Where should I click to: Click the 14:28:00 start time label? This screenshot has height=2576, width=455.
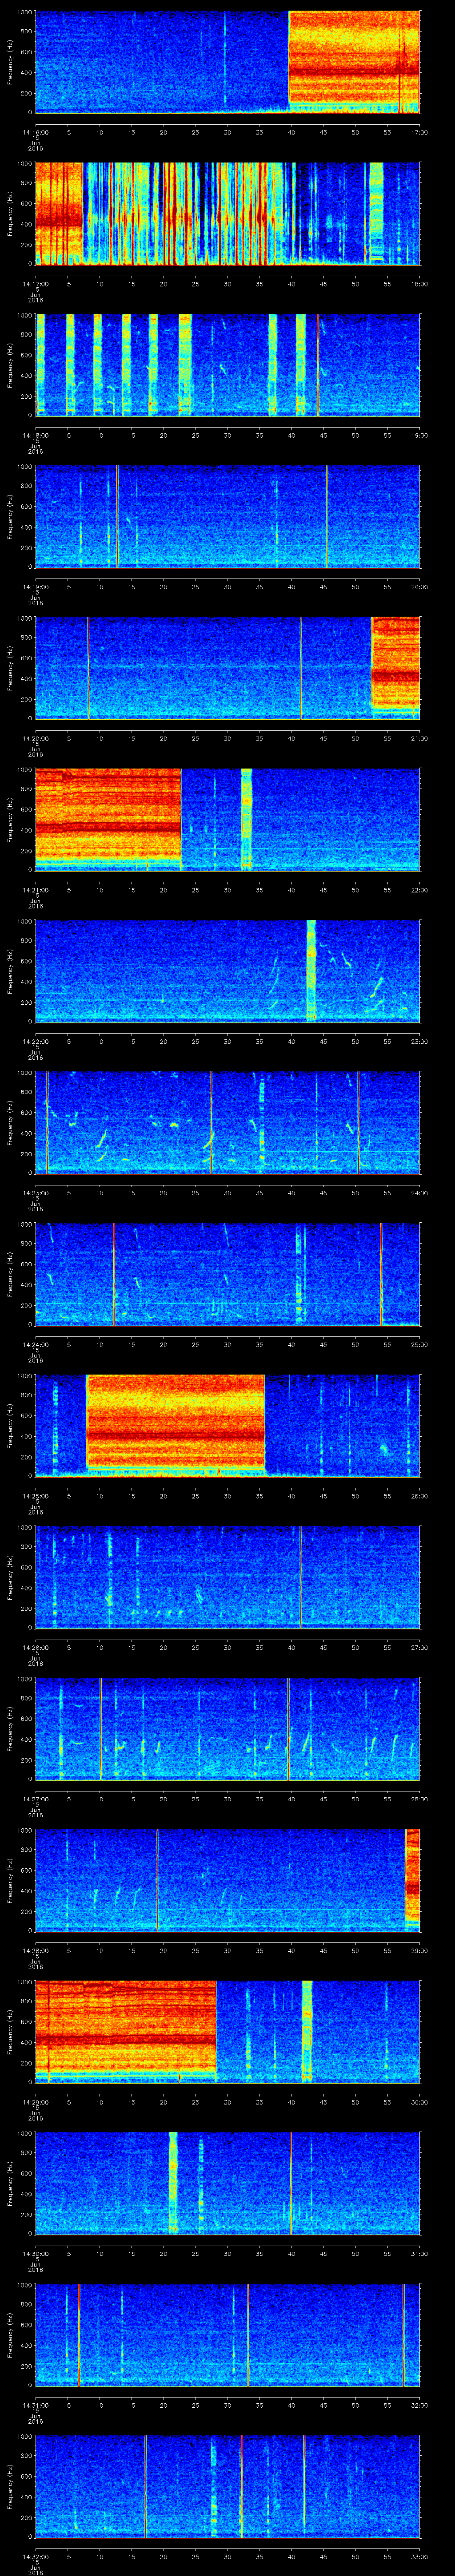tap(35, 1950)
